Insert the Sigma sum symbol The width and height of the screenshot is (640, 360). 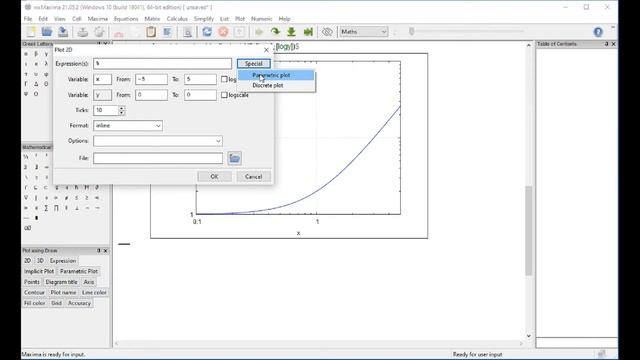tap(46, 208)
